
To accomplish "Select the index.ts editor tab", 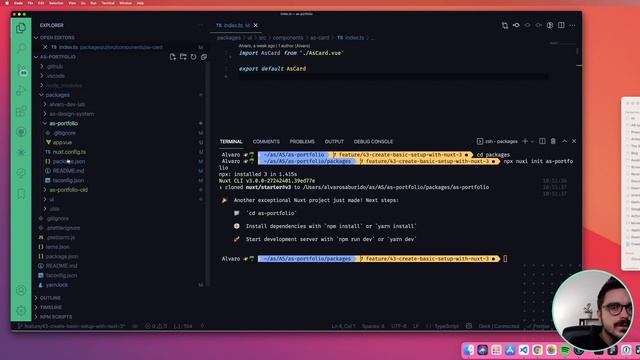I will point(236,25).
